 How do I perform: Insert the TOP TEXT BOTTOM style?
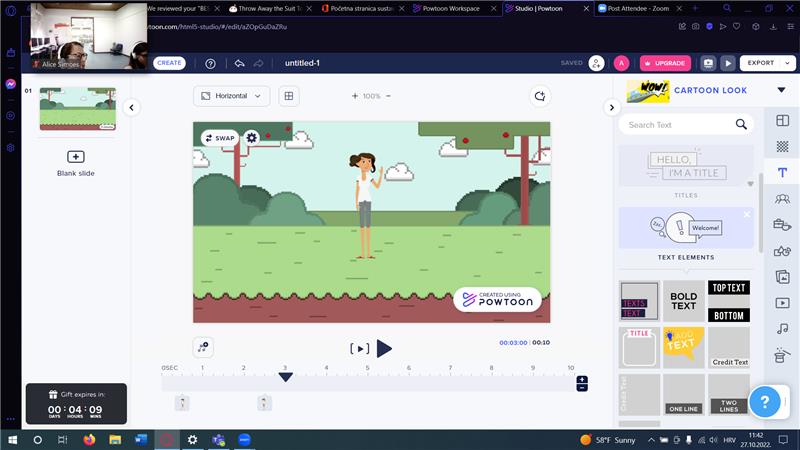click(x=729, y=301)
